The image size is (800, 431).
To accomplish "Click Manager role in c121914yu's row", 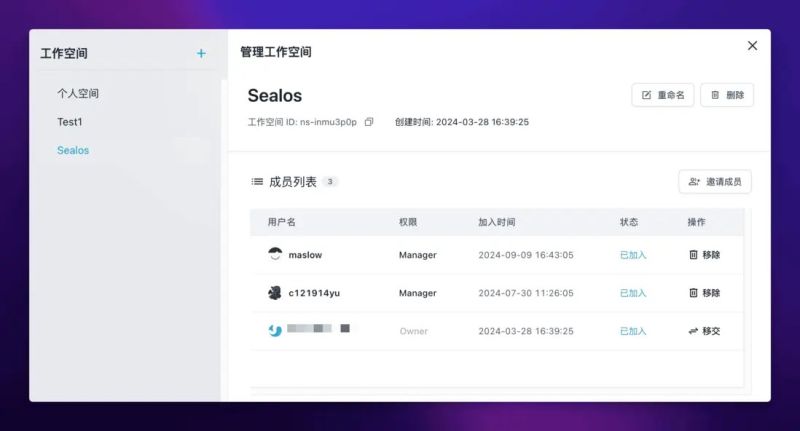I will [x=418, y=293].
